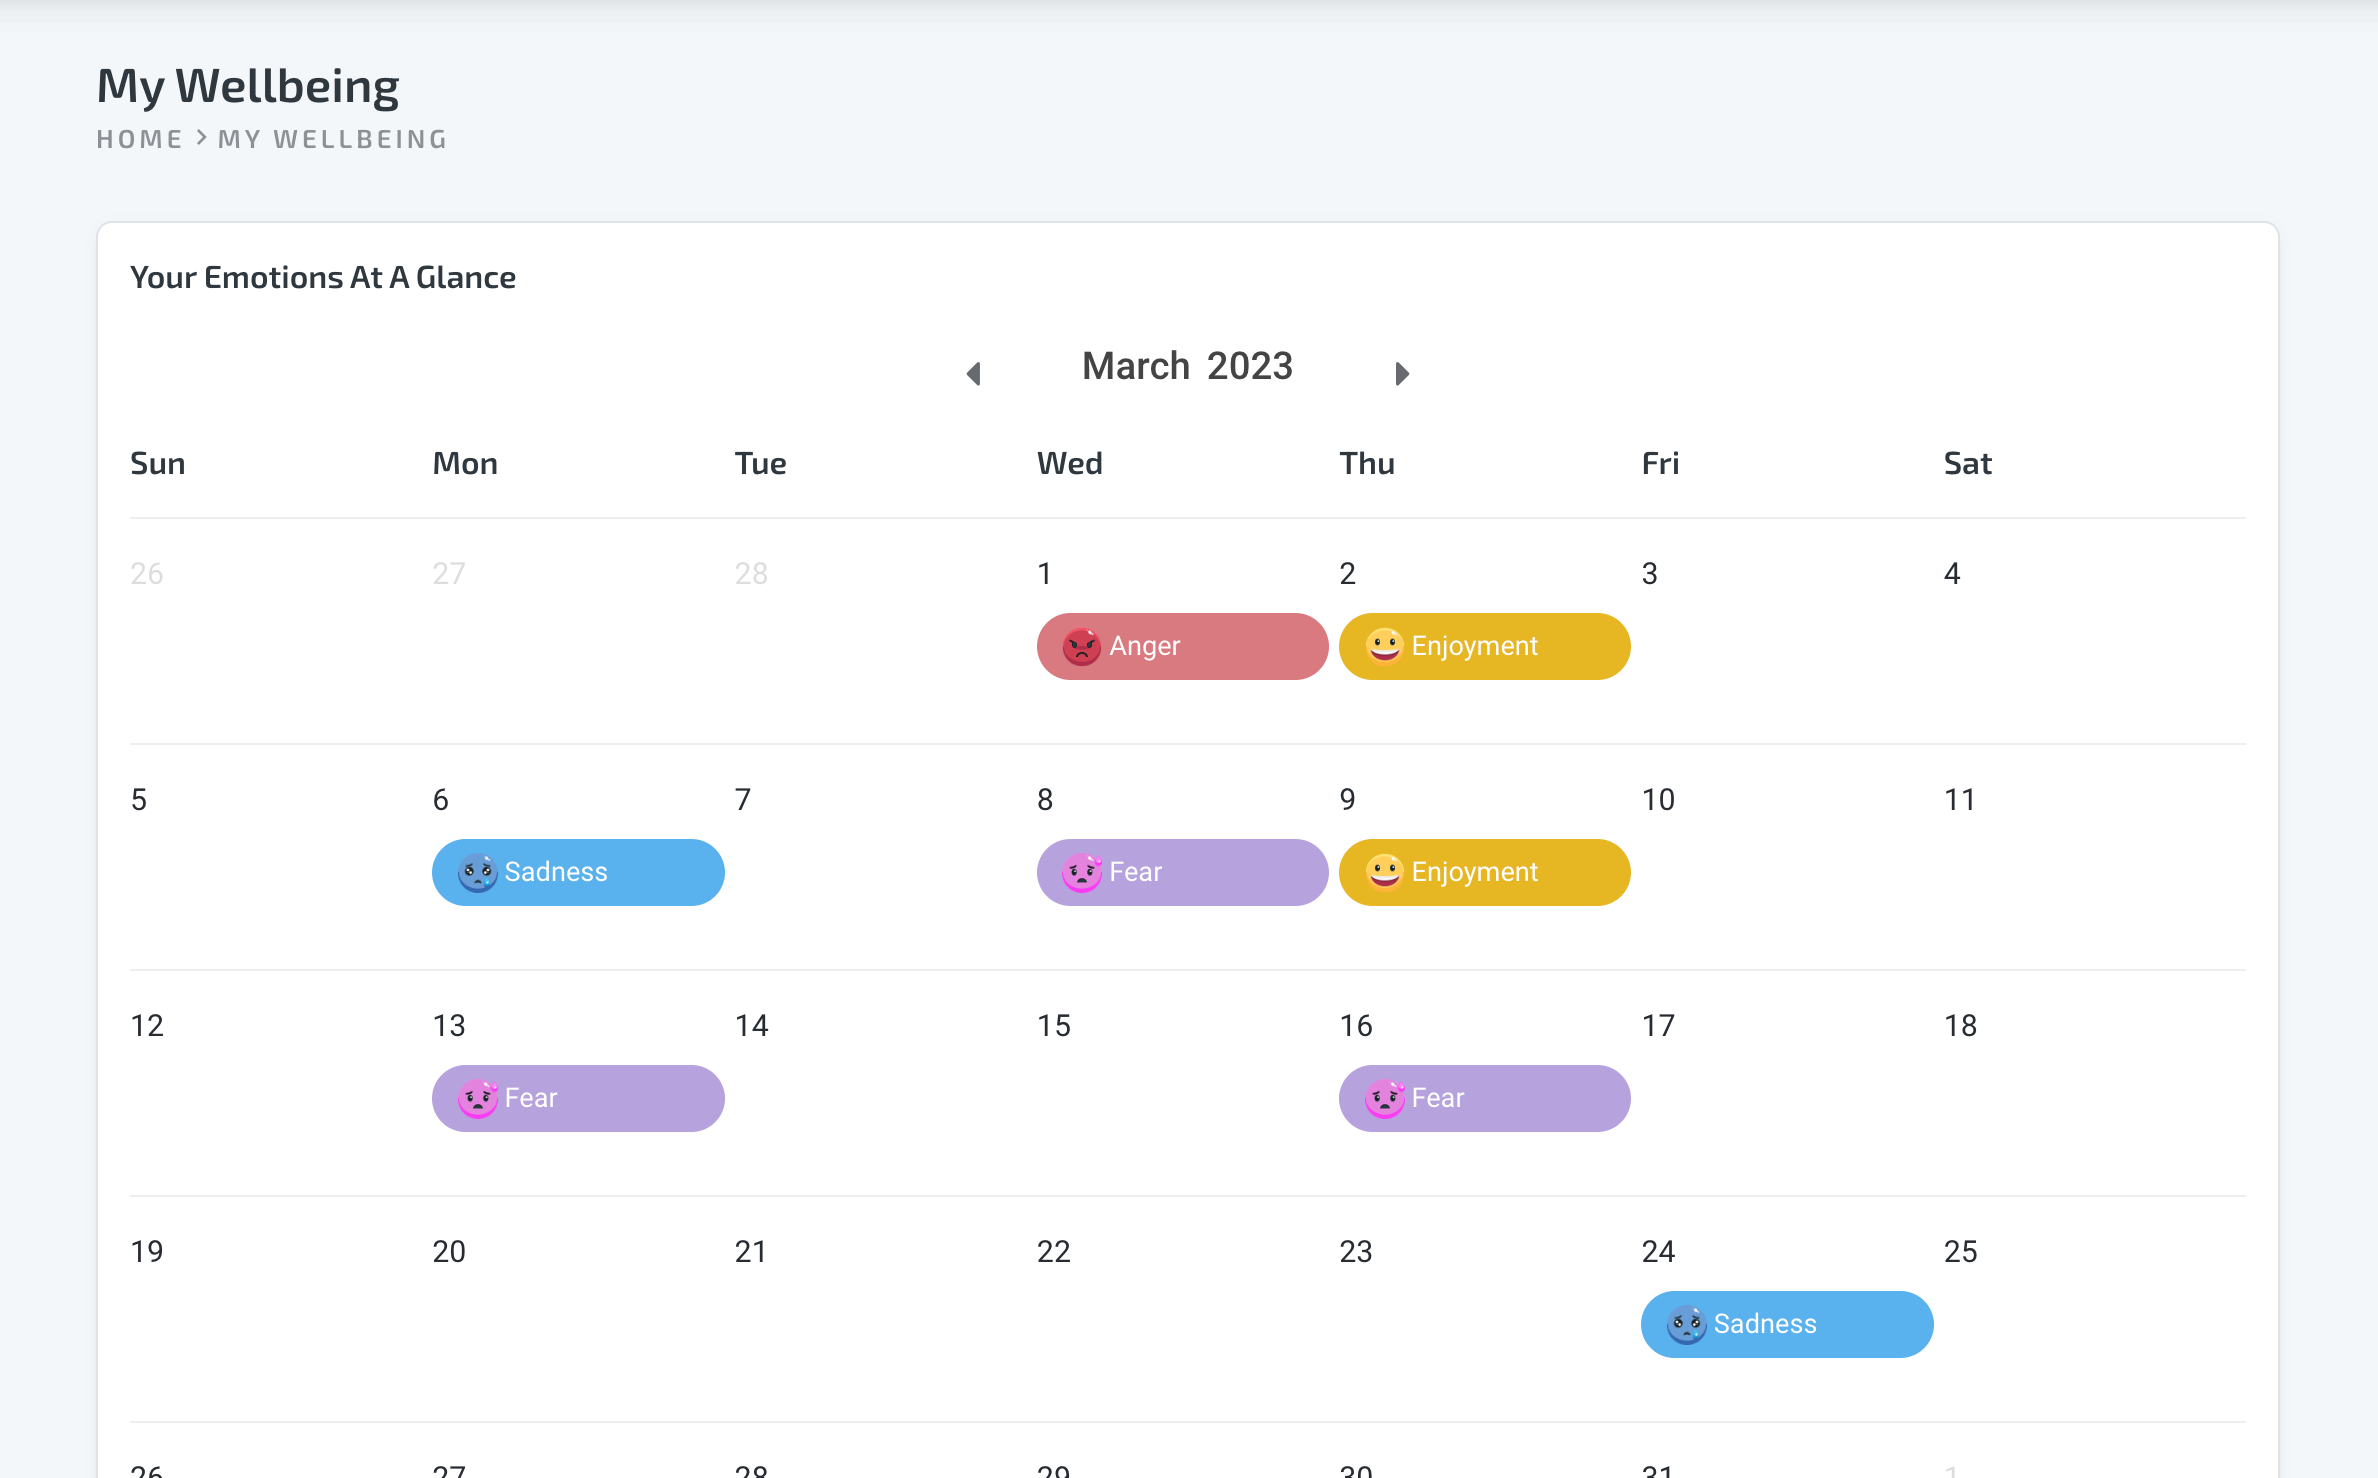Select date 7 in the calendar
This screenshot has width=2378, height=1478.
pos(743,800)
